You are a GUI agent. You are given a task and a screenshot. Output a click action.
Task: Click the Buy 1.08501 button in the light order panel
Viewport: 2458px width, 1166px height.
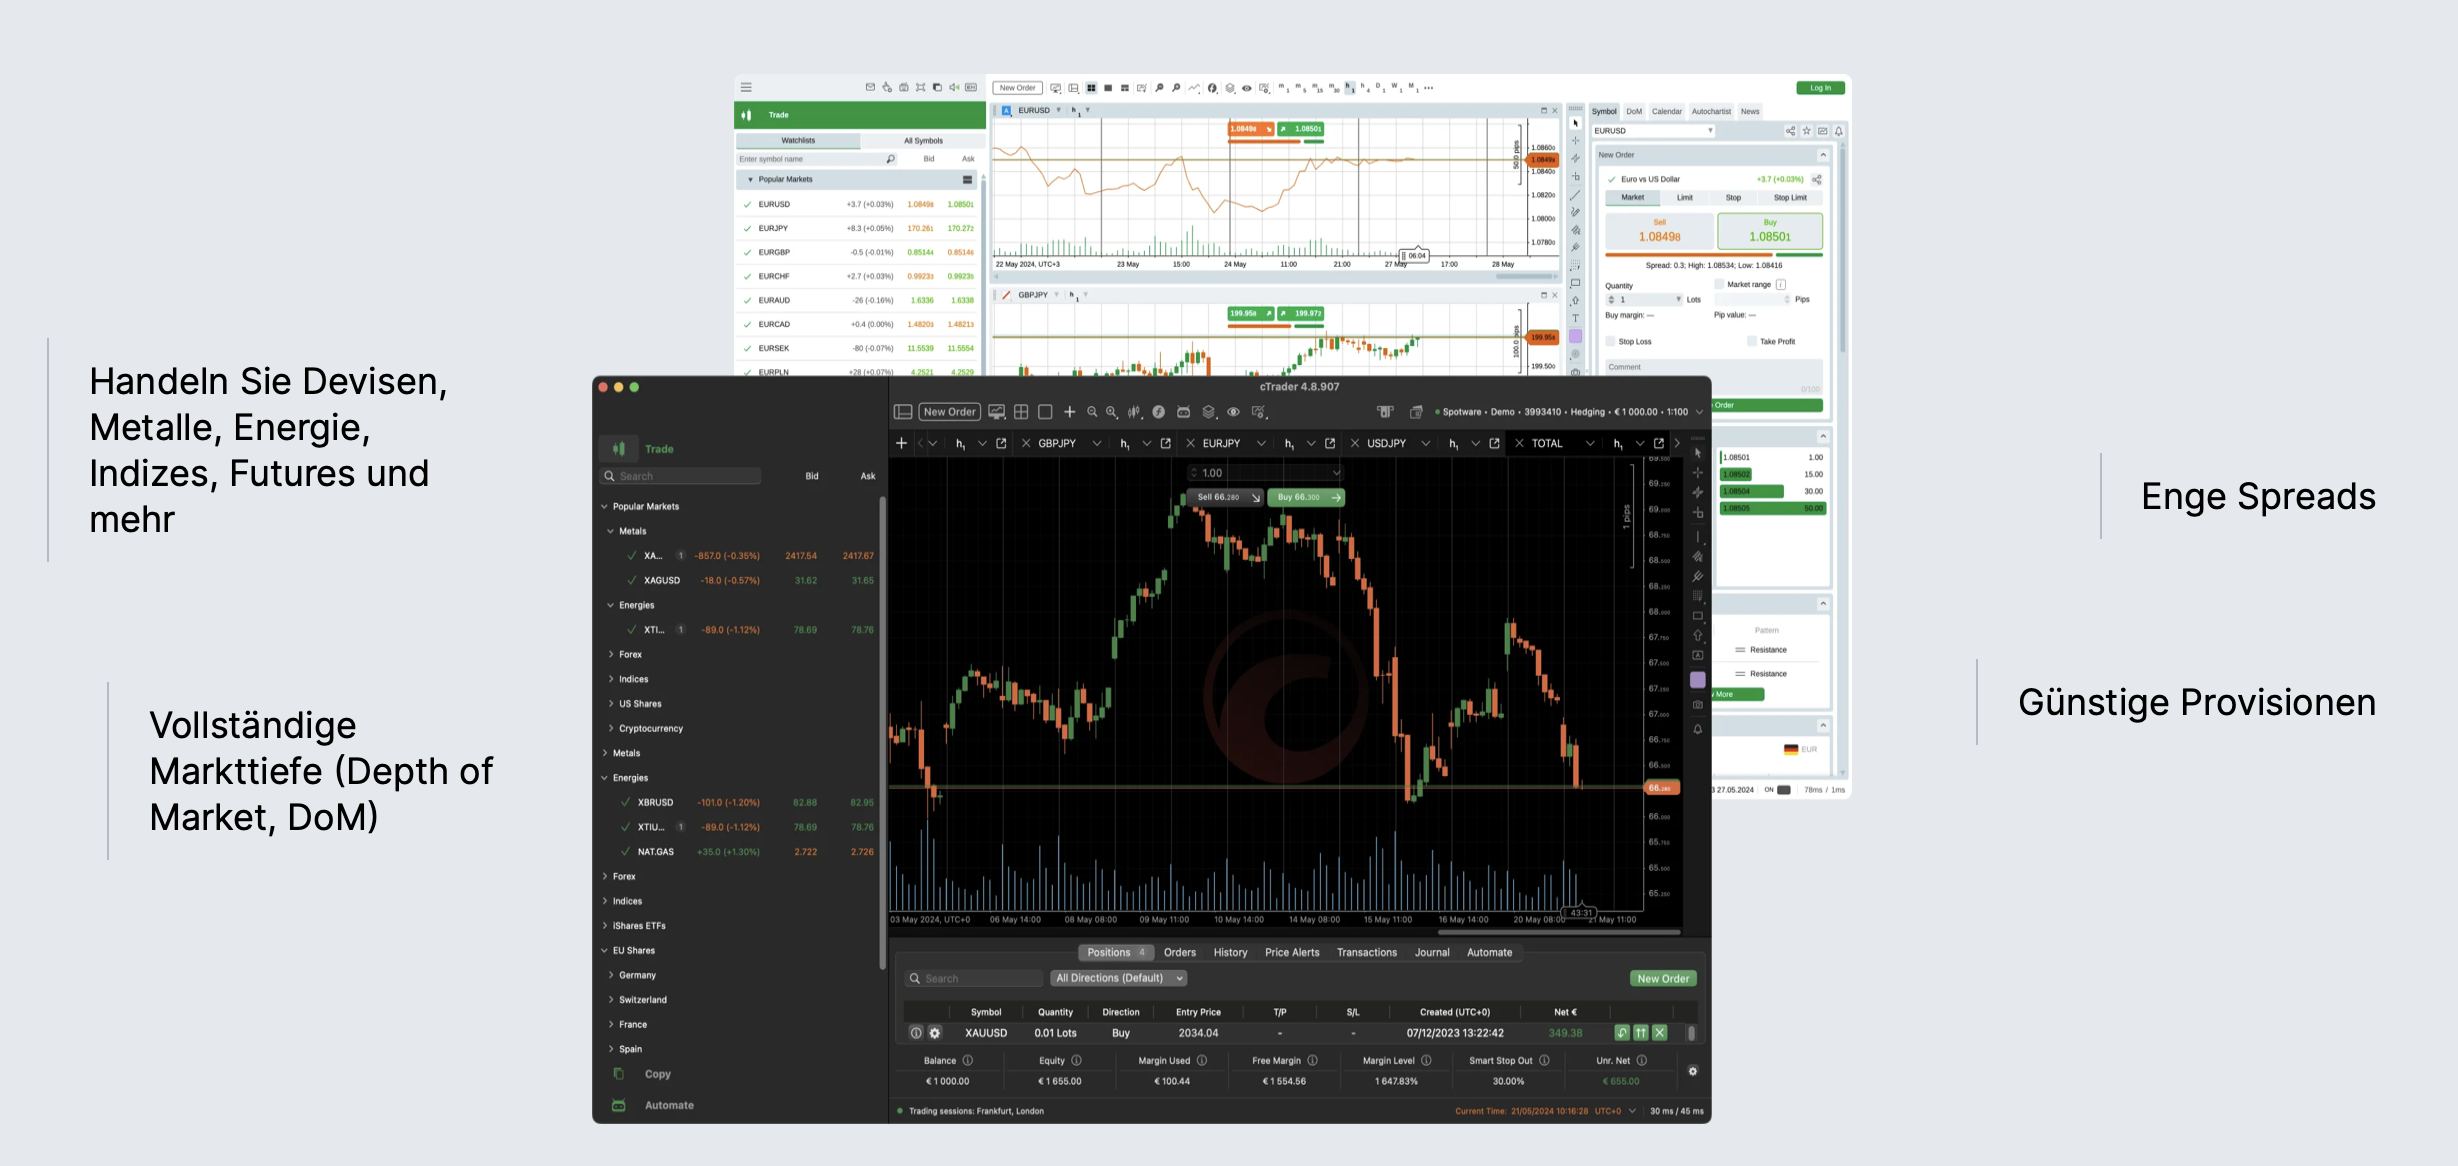click(1770, 231)
